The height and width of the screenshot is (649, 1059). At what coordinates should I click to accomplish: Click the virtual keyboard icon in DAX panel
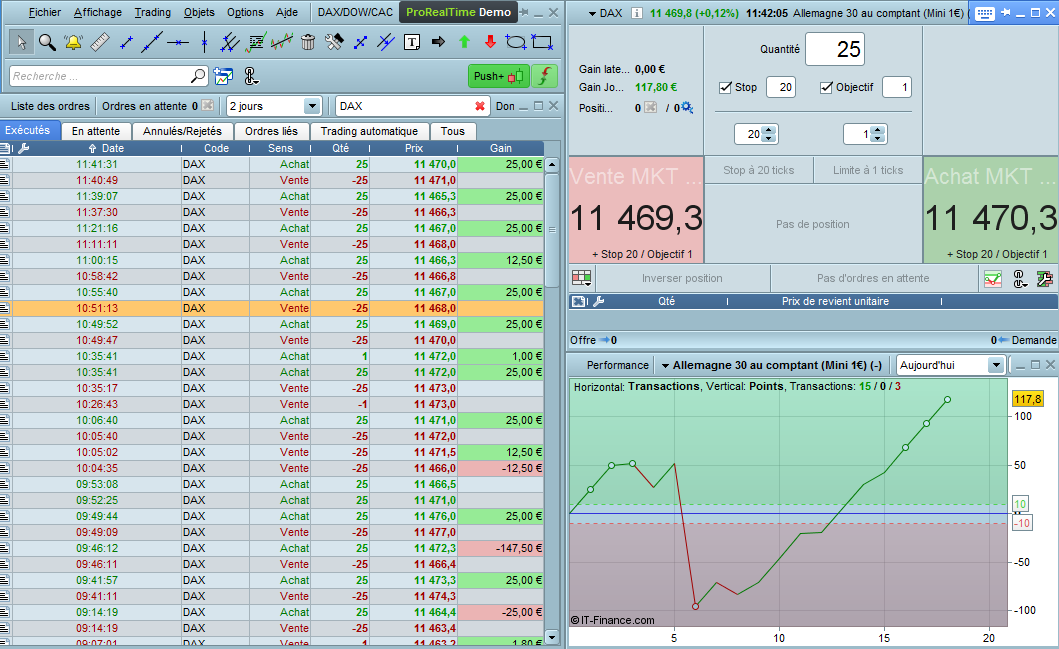[984, 14]
